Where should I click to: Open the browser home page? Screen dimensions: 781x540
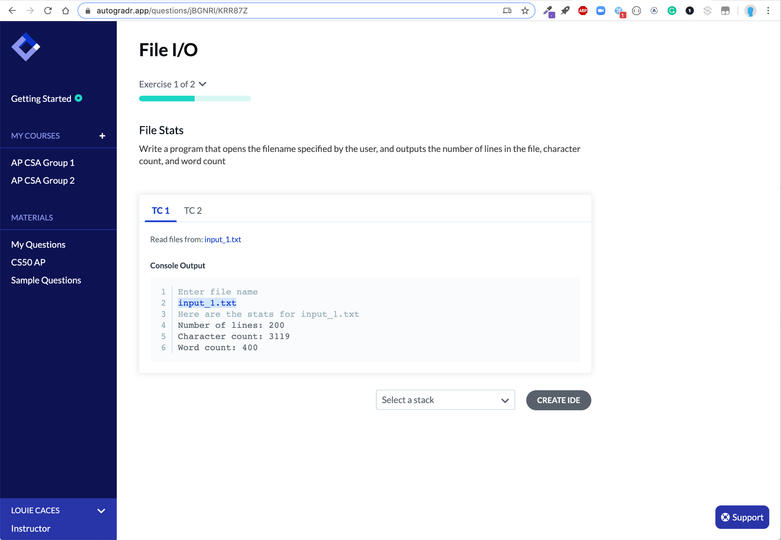click(65, 10)
